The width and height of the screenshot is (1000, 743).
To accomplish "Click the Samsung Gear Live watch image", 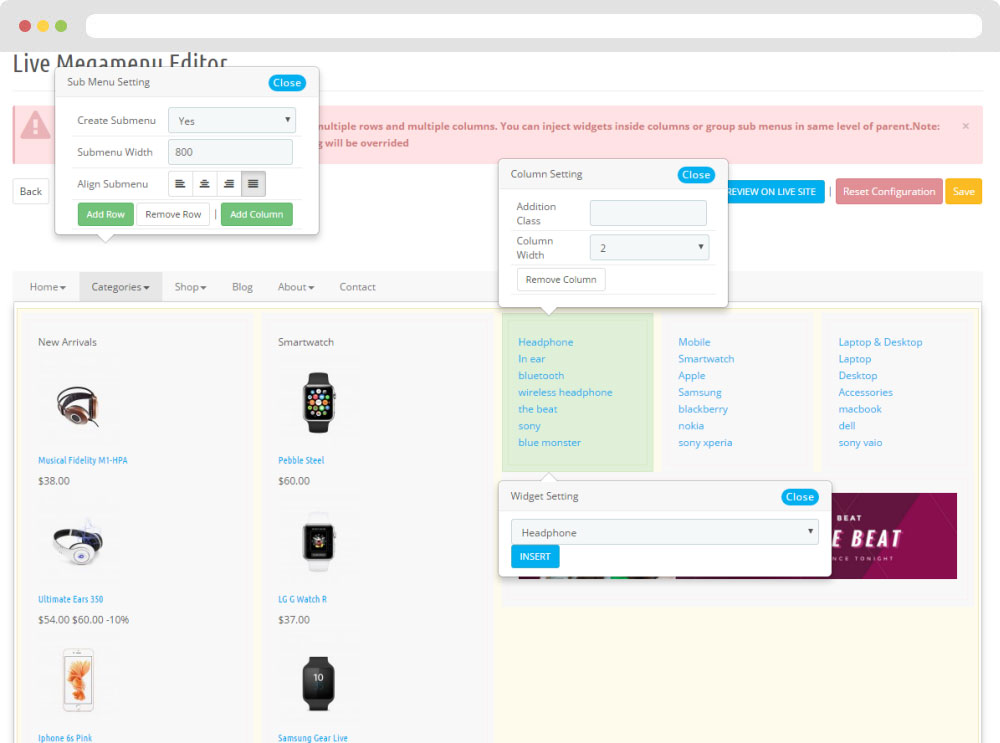I will coord(318,683).
